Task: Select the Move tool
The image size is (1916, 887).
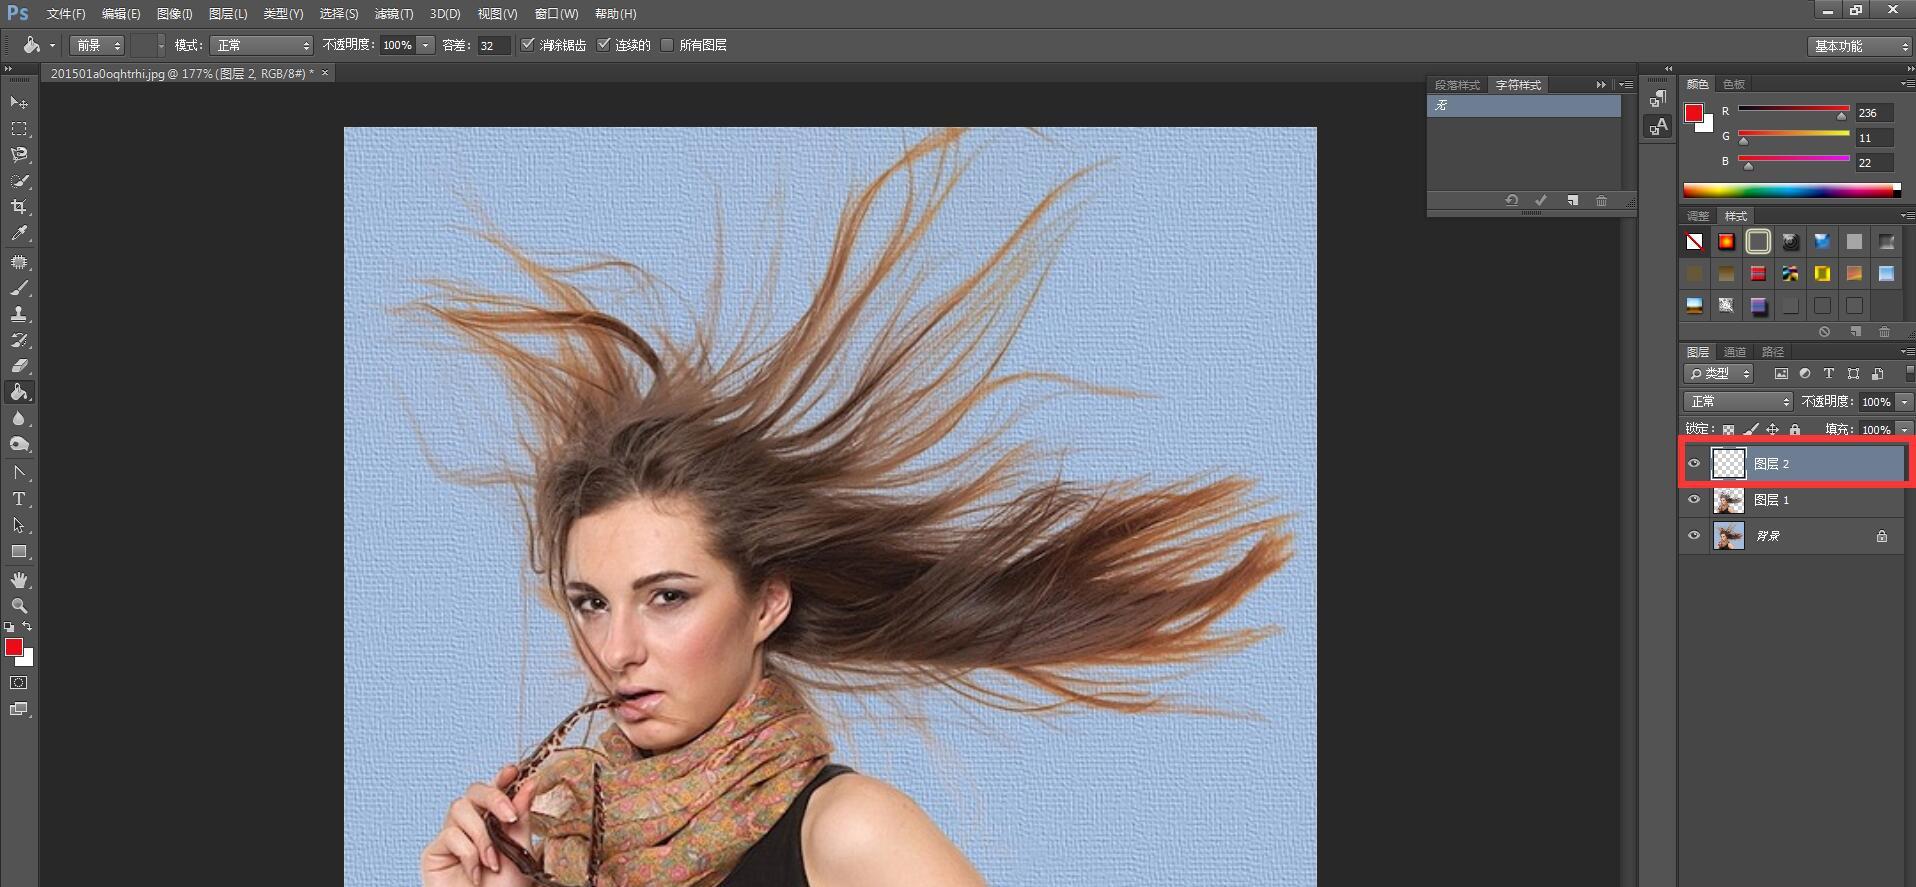Action: (x=19, y=102)
